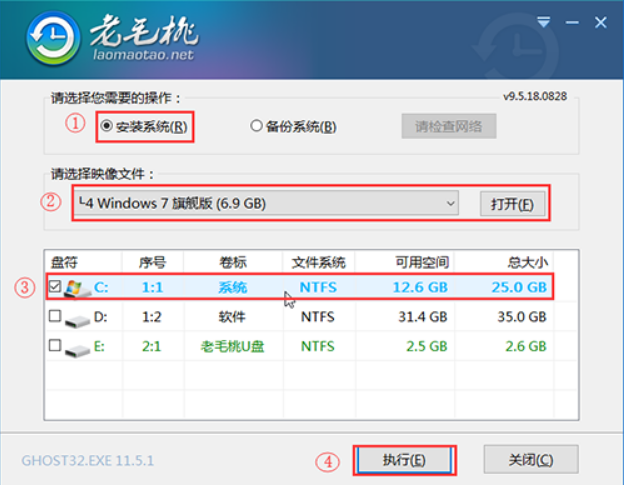The image size is (624, 487).
Task: Select the 备份系统(B) radio option
Action: (x=256, y=127)
